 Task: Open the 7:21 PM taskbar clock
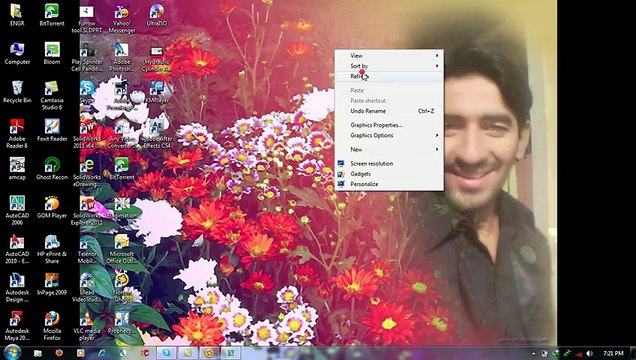click(613, 354)
